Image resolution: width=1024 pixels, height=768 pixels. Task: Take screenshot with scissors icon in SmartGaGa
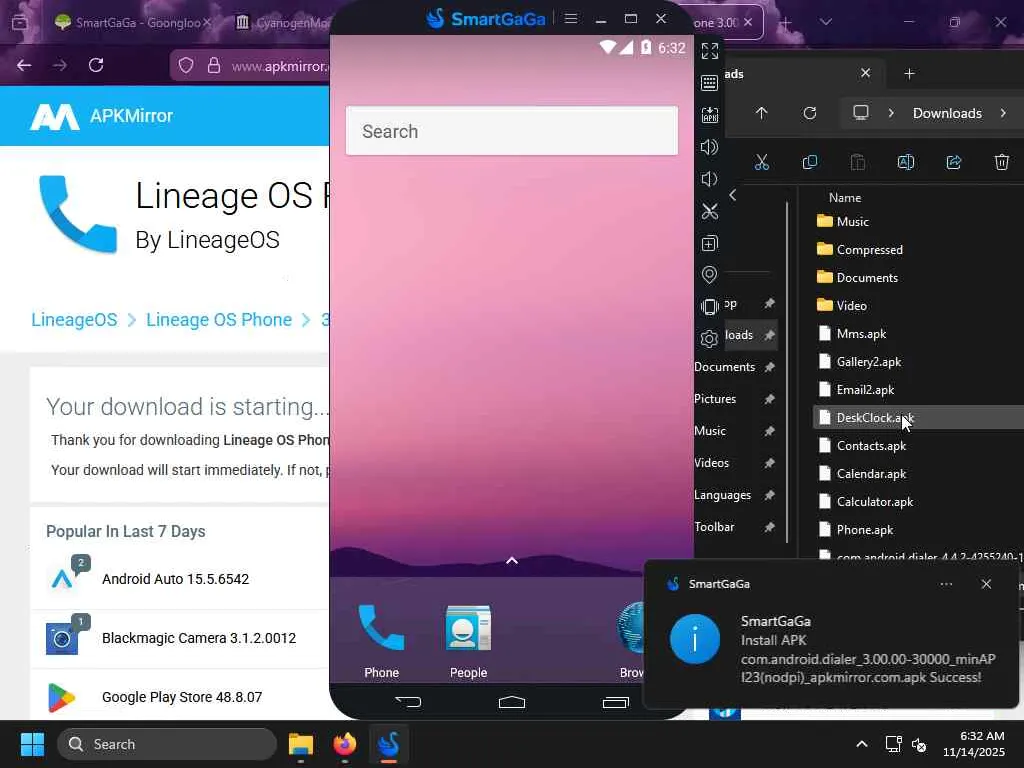click(709, 211)
